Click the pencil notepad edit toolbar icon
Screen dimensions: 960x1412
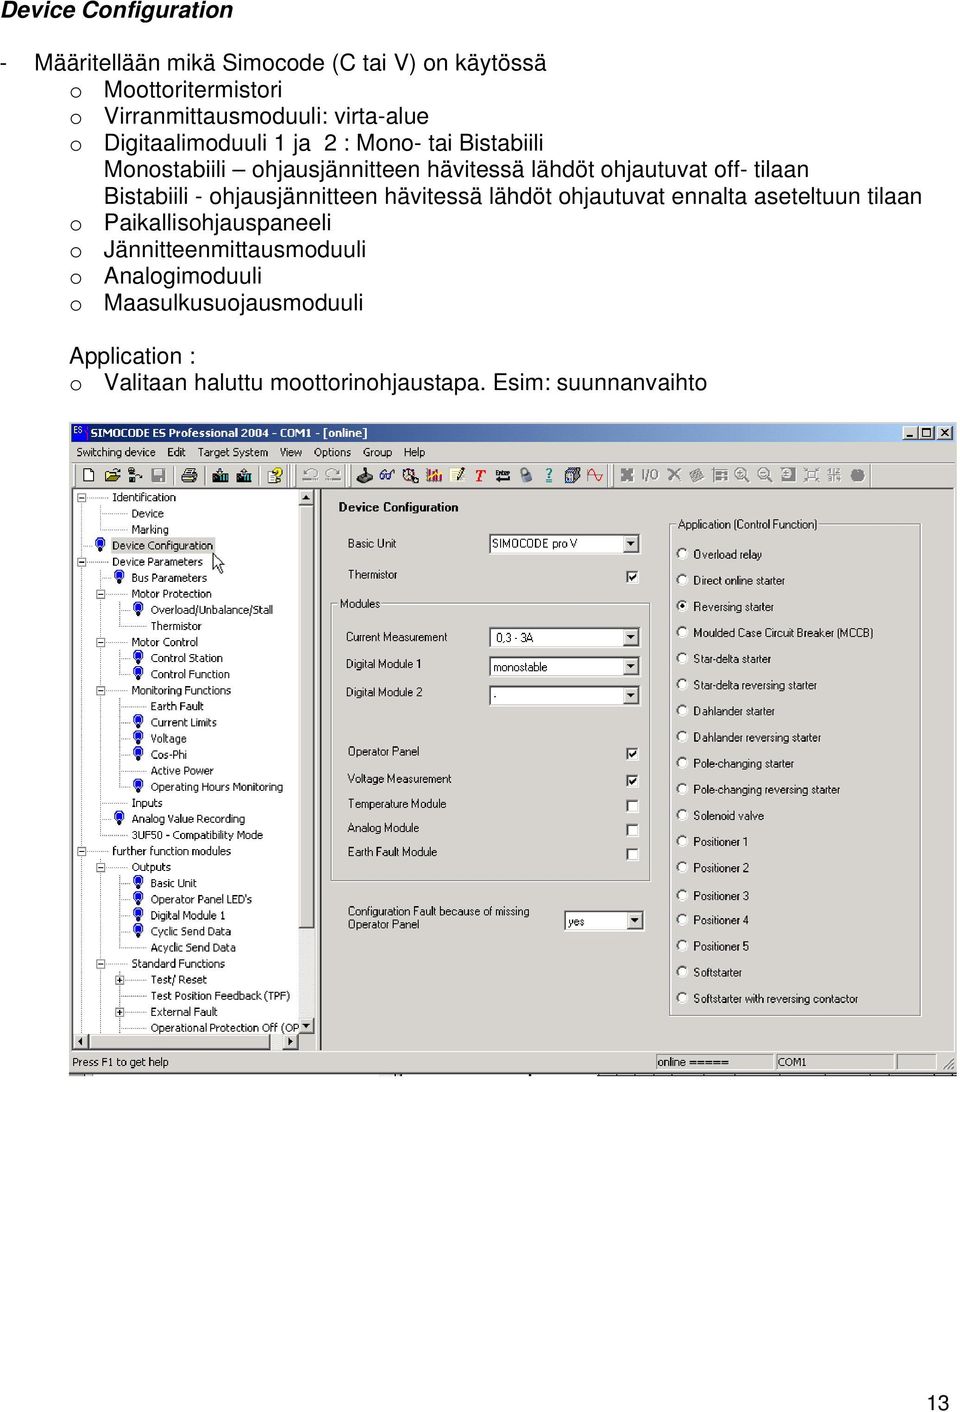(x=457, y=475)
